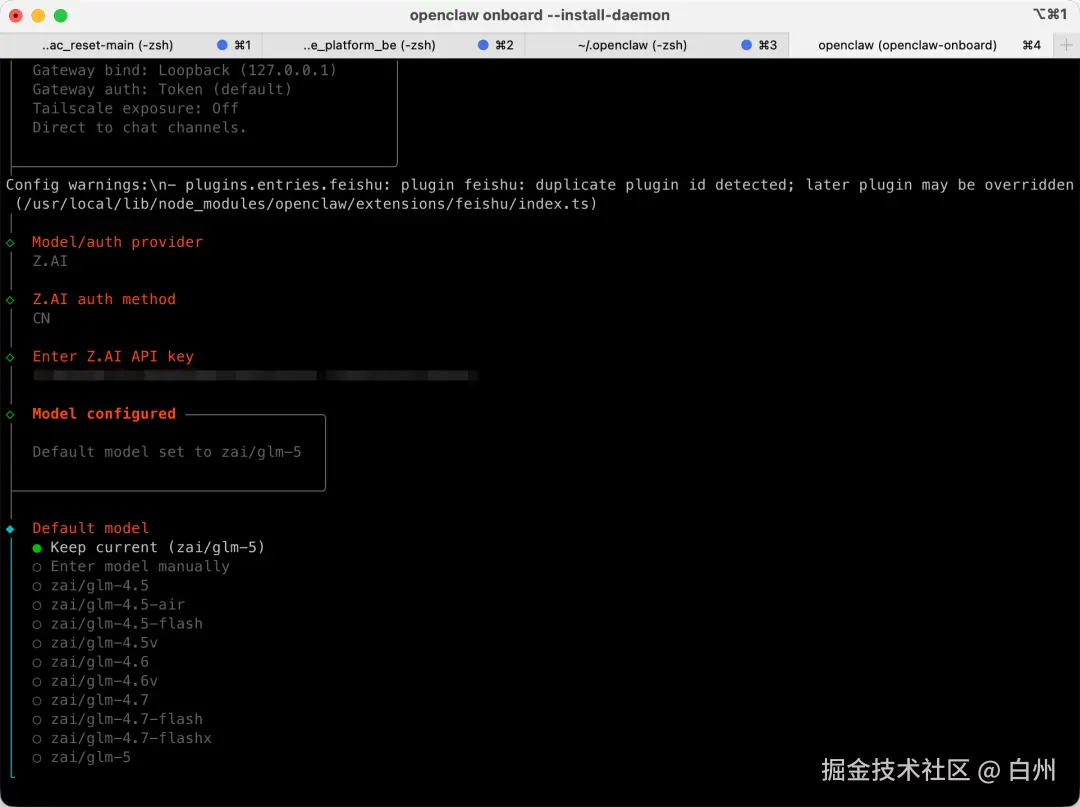Switch to ..e_platform_be (-zsh) tab
This screenshot has height=807, width=1080.
(394, 45)
